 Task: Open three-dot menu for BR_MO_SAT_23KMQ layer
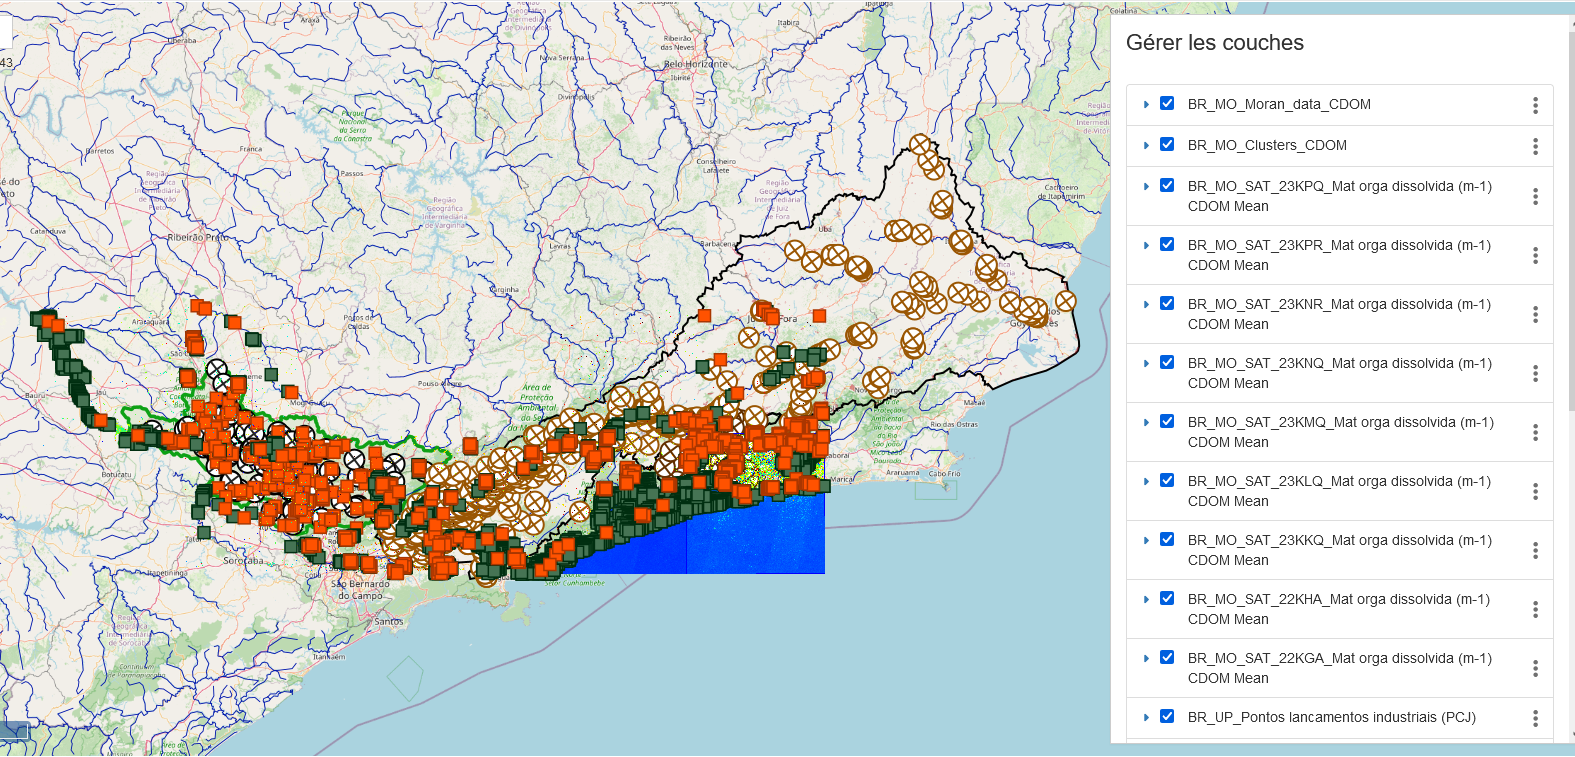click(1535, 432)
